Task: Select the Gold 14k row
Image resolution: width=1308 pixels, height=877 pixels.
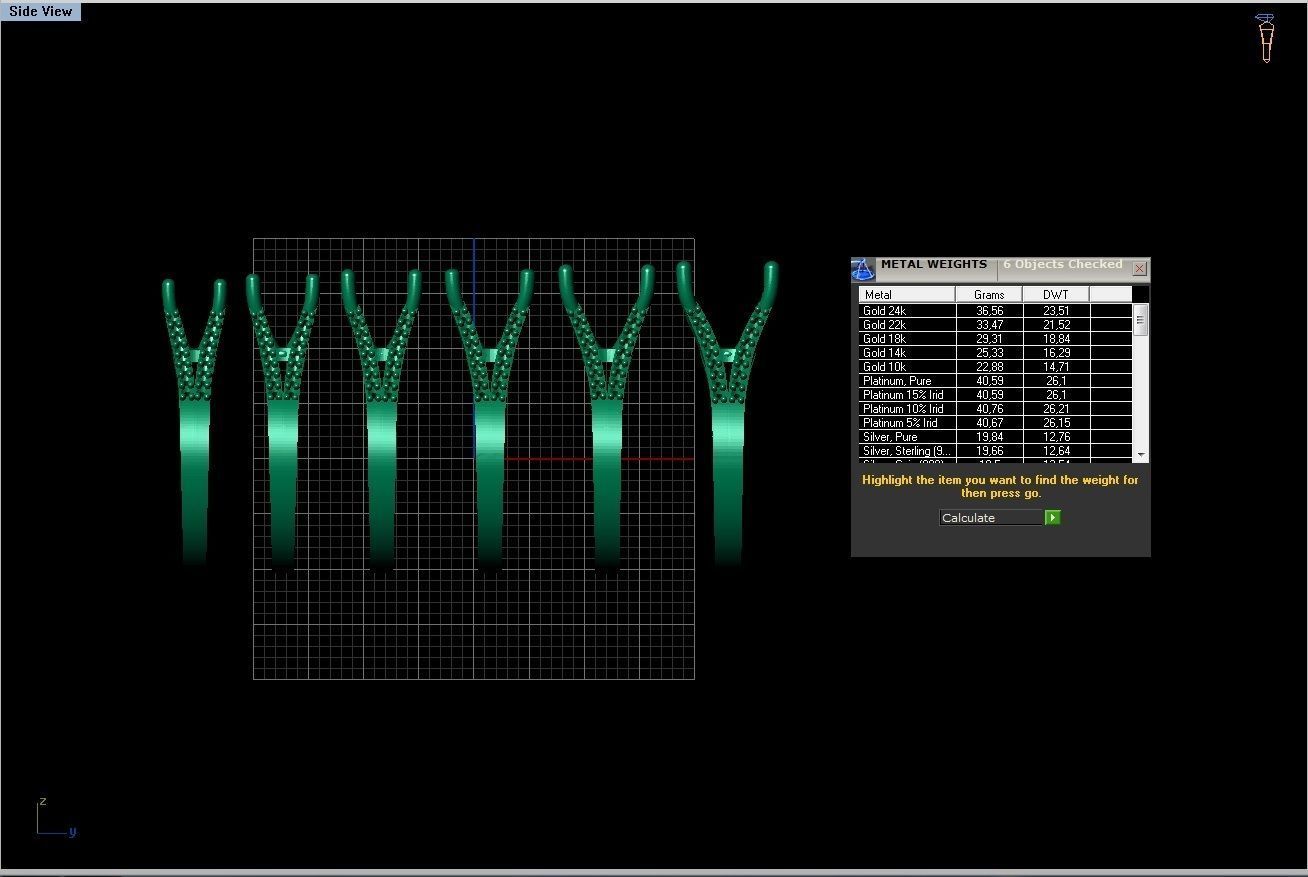Action: (995, 353)
